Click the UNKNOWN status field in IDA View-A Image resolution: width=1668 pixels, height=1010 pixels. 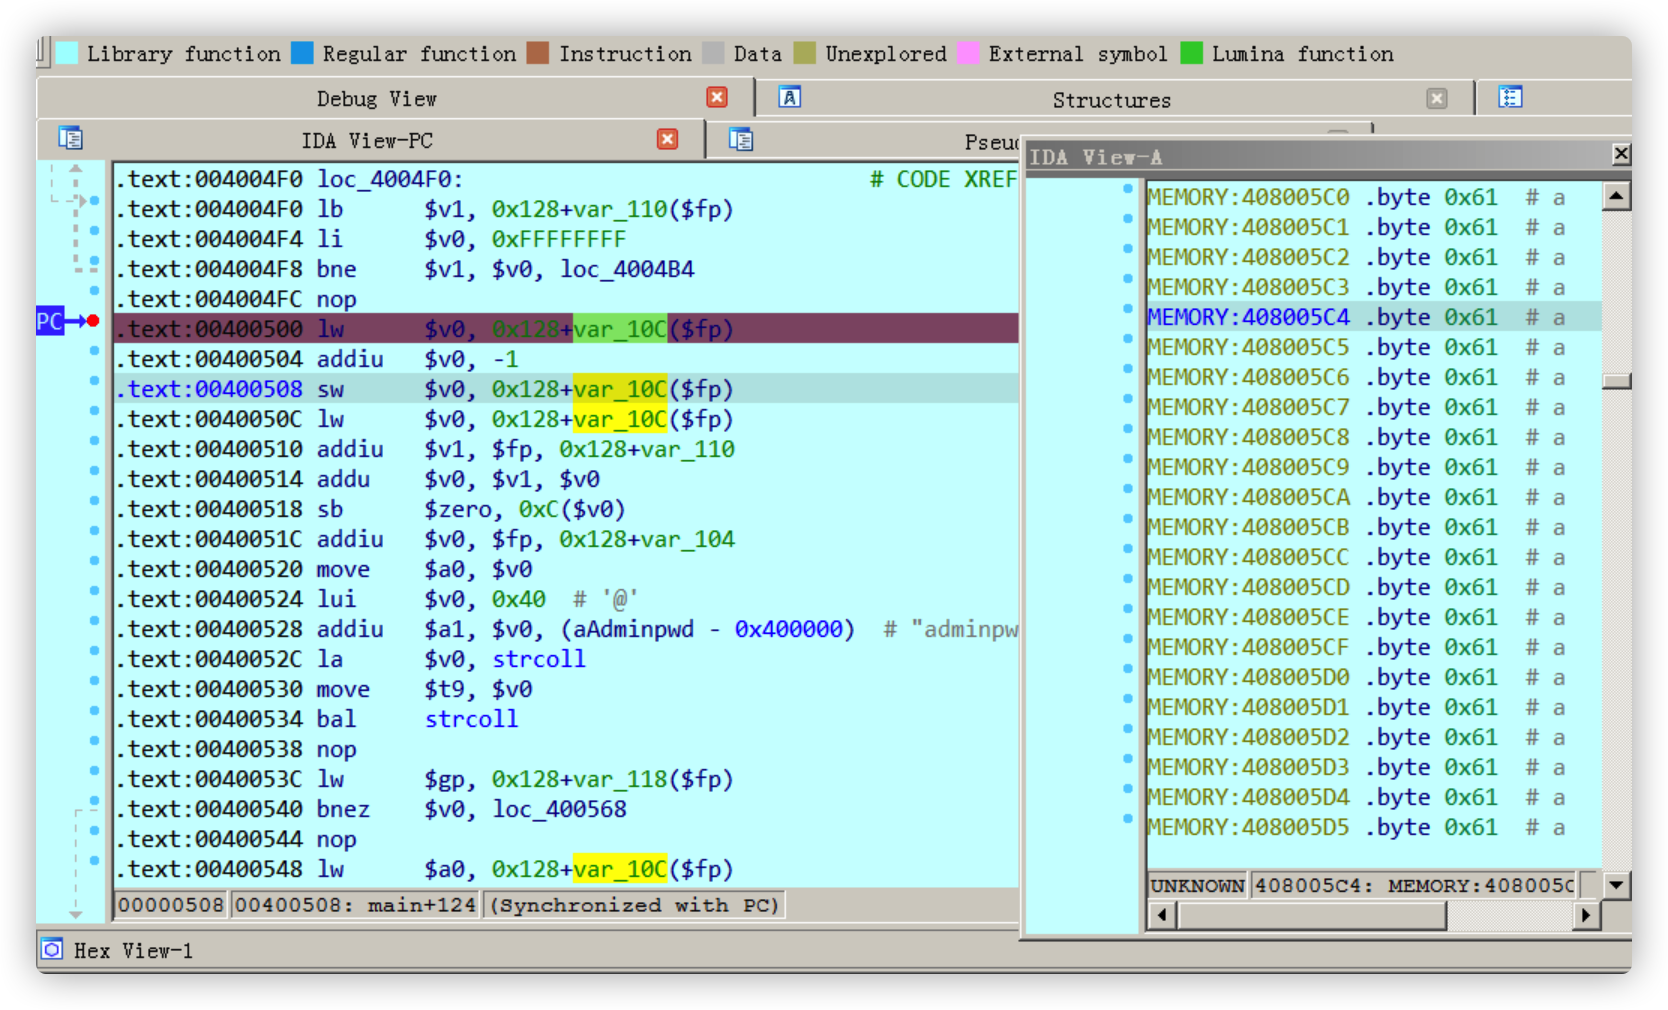pyautogui.click(x=1197, y=885)
